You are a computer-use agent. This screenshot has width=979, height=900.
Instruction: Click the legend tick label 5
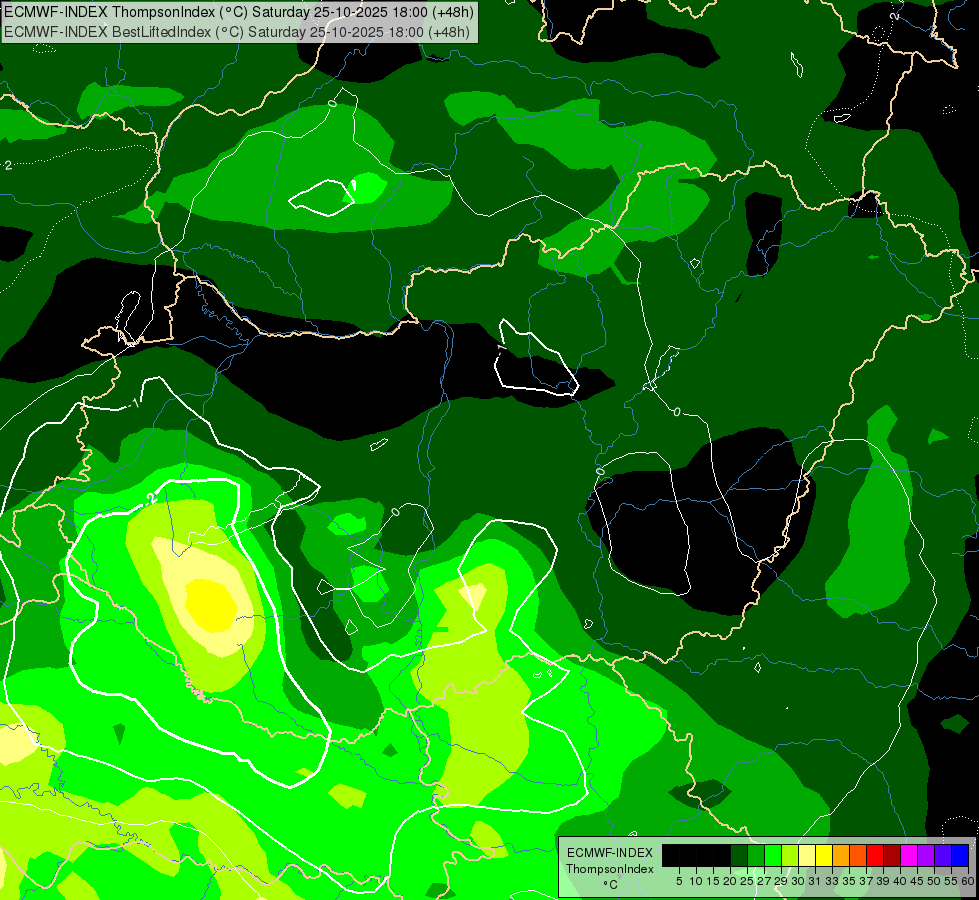(679, 881)
